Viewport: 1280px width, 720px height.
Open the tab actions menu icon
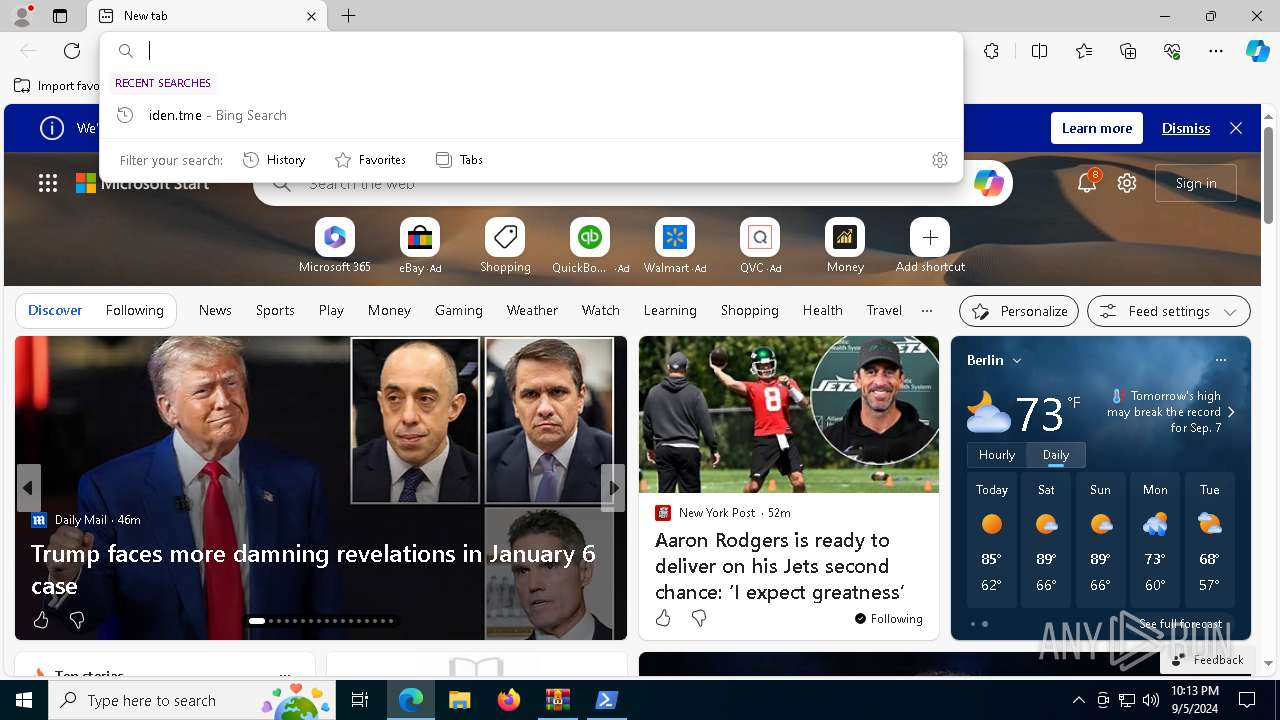(60, 16)
